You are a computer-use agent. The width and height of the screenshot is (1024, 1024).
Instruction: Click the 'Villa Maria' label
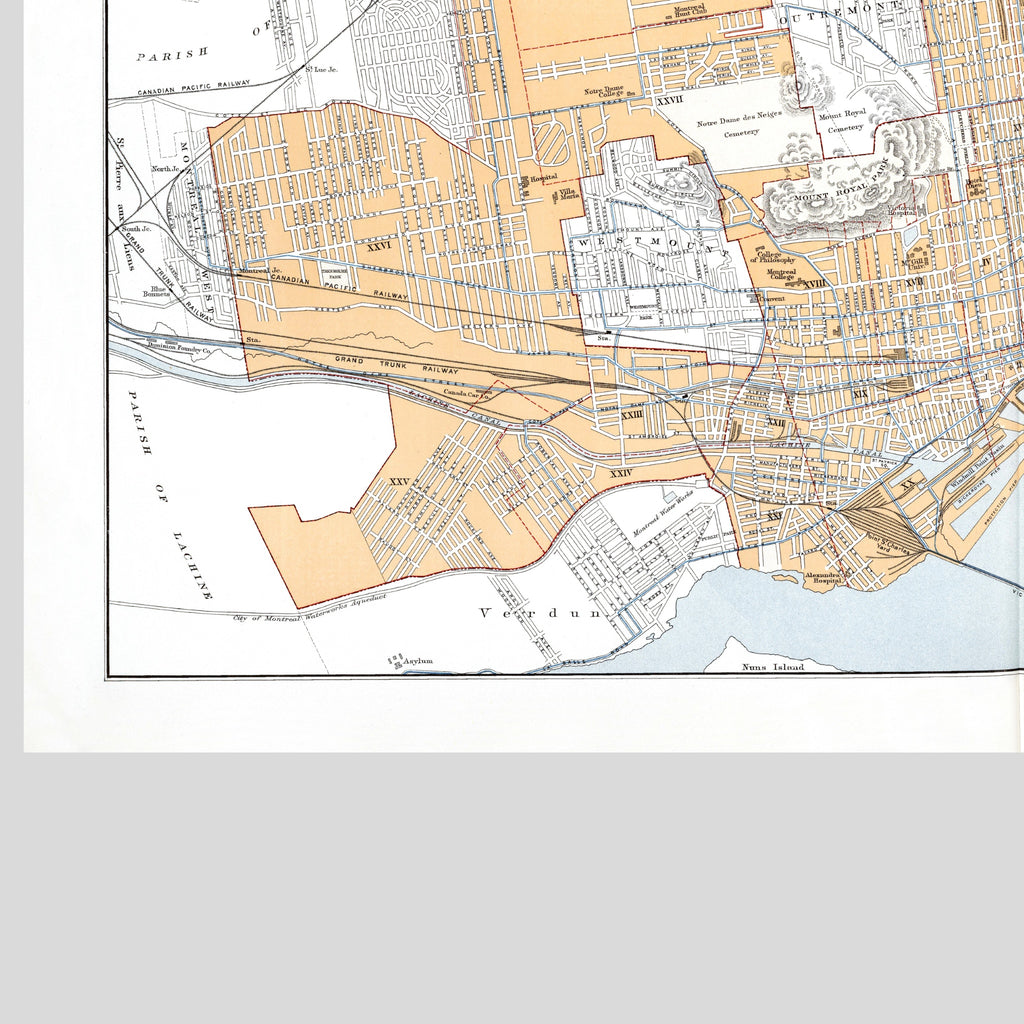tap(570, 194)
